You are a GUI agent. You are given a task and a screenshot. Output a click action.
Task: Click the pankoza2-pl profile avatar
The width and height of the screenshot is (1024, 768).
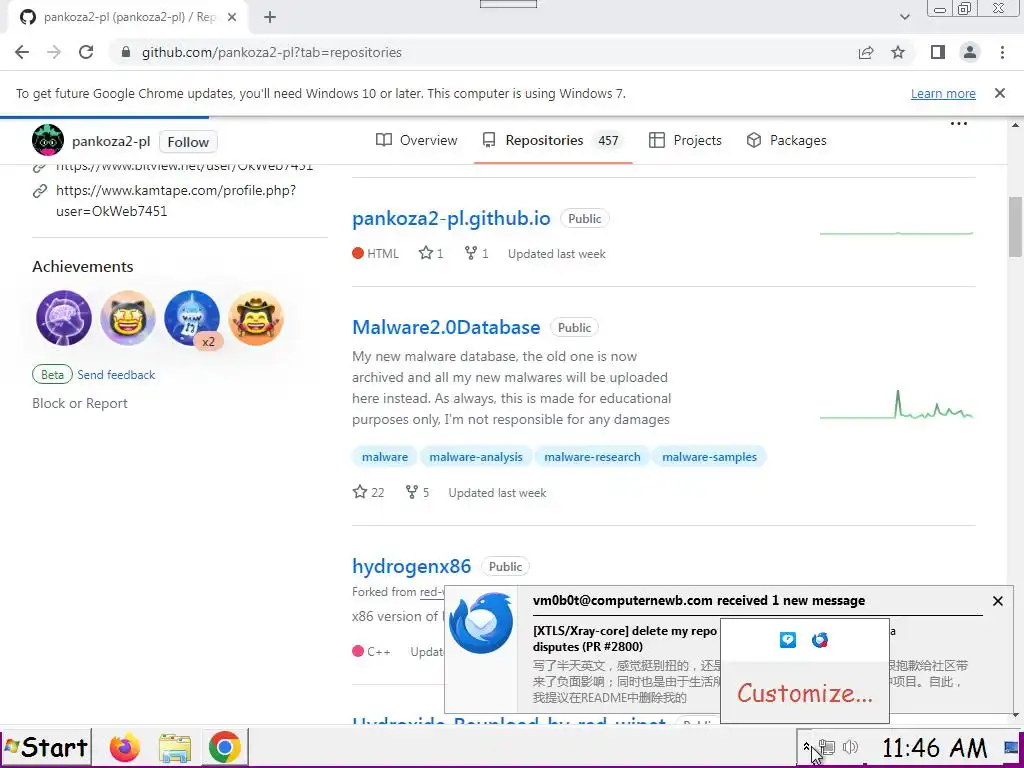[x=48, y=140]
